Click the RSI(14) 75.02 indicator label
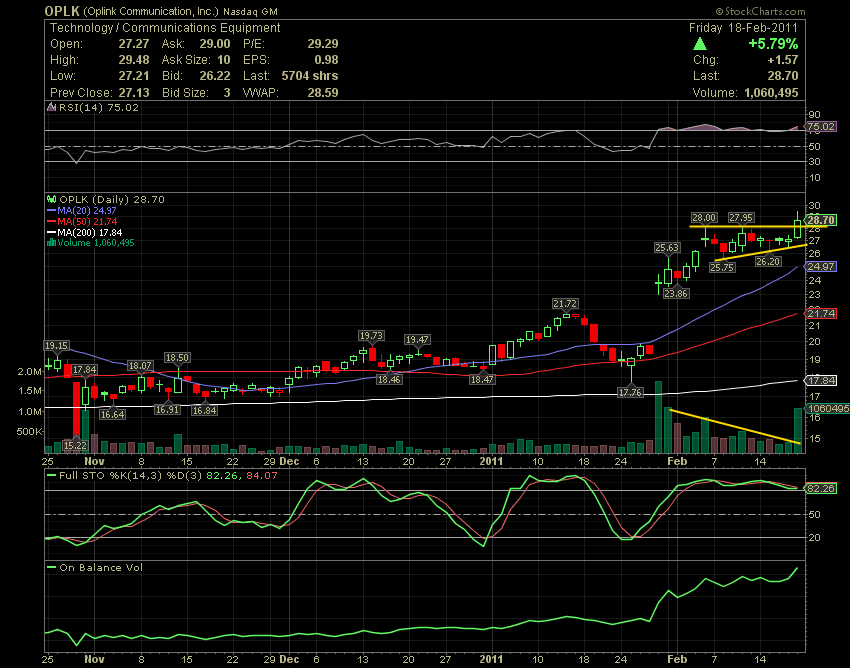The height and width of the screenshot is (668, 850). pyautogui.click(x=99, y=107)
